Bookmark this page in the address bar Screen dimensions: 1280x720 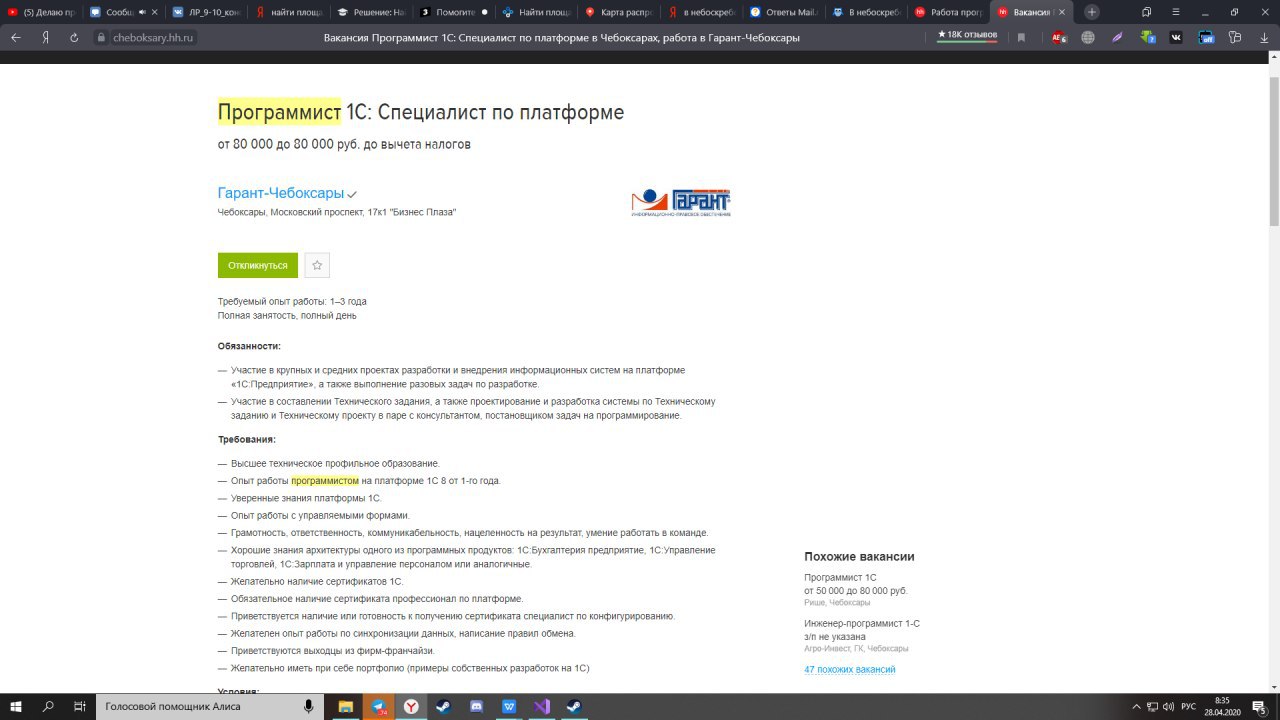[x=1021, y=37]
